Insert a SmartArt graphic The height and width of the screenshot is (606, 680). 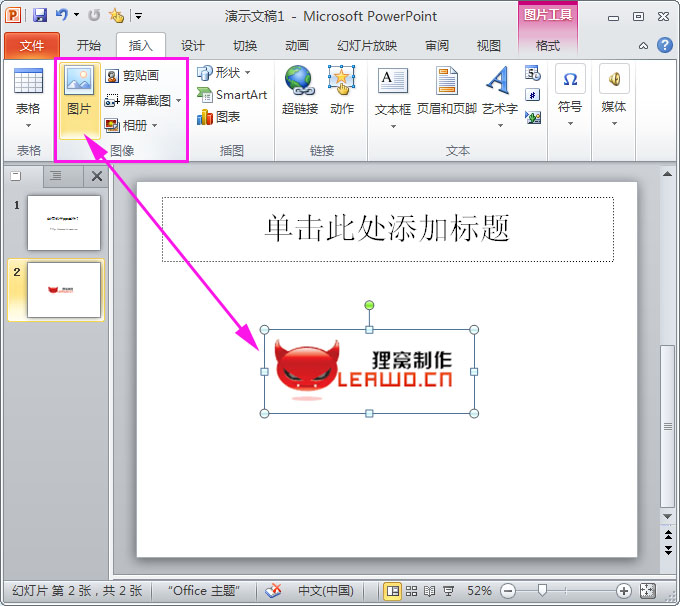pos(232,95)
